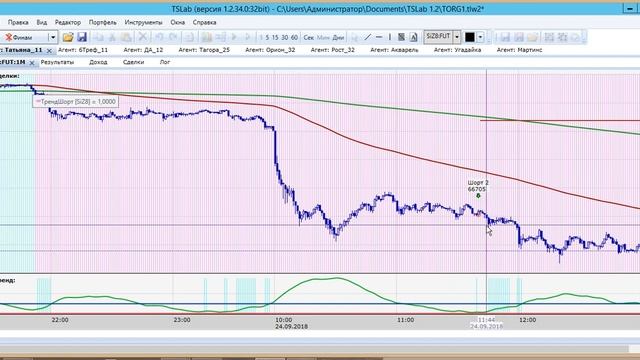Select the text label A tool
The height and width of the screenshot is (360, 640).
(413, 38)
